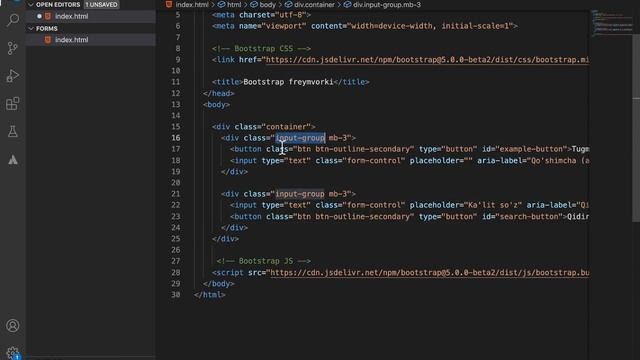
Task: Open the Run and Debug view
Action: coord(13,76)
